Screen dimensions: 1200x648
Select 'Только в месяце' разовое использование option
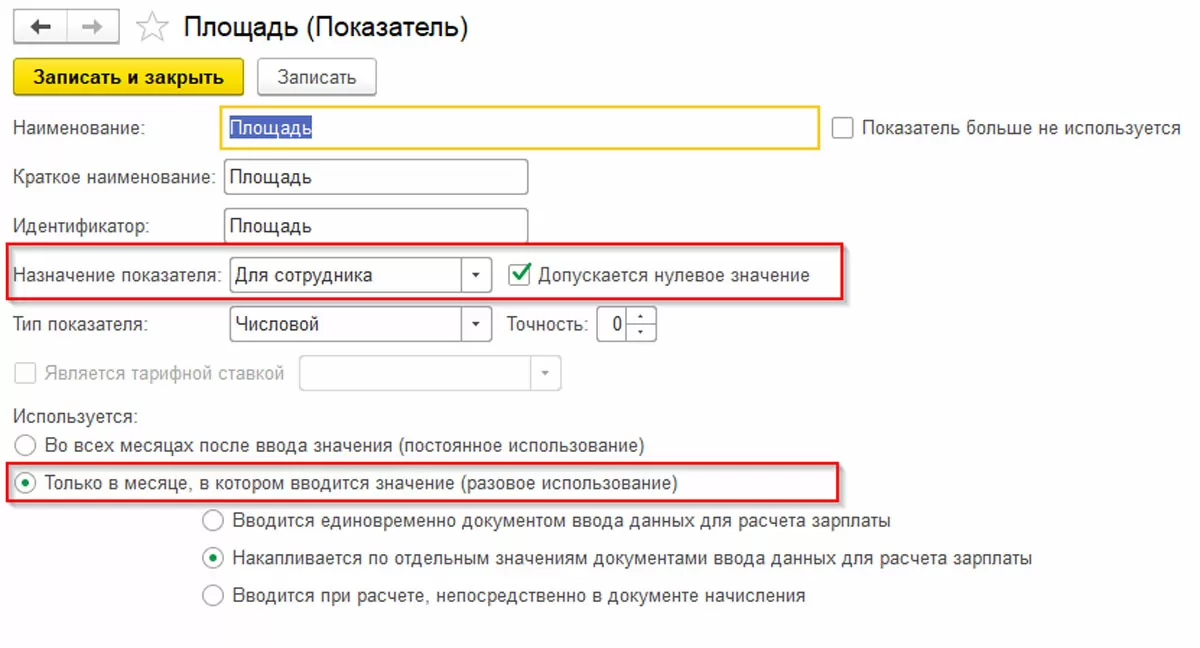tap(26, 483)
